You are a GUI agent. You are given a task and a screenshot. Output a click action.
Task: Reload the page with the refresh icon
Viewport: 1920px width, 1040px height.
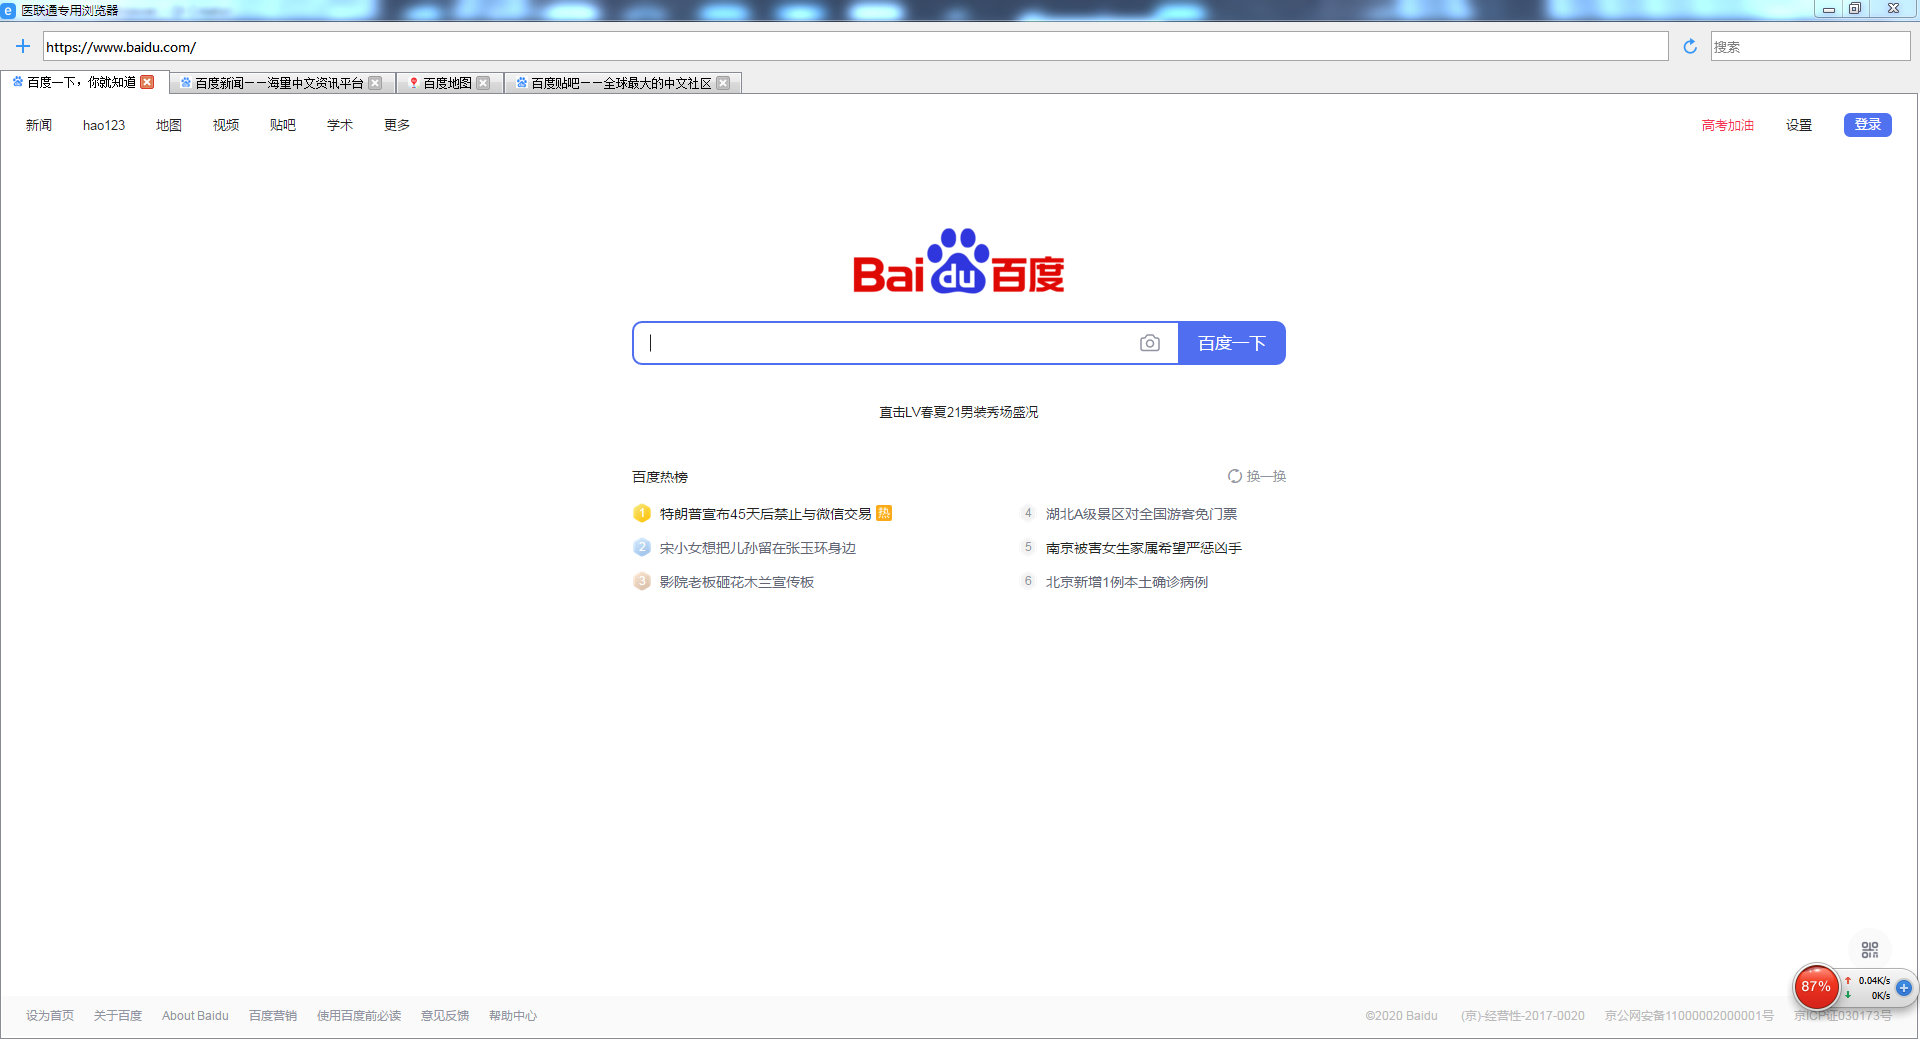(1690, 46)
